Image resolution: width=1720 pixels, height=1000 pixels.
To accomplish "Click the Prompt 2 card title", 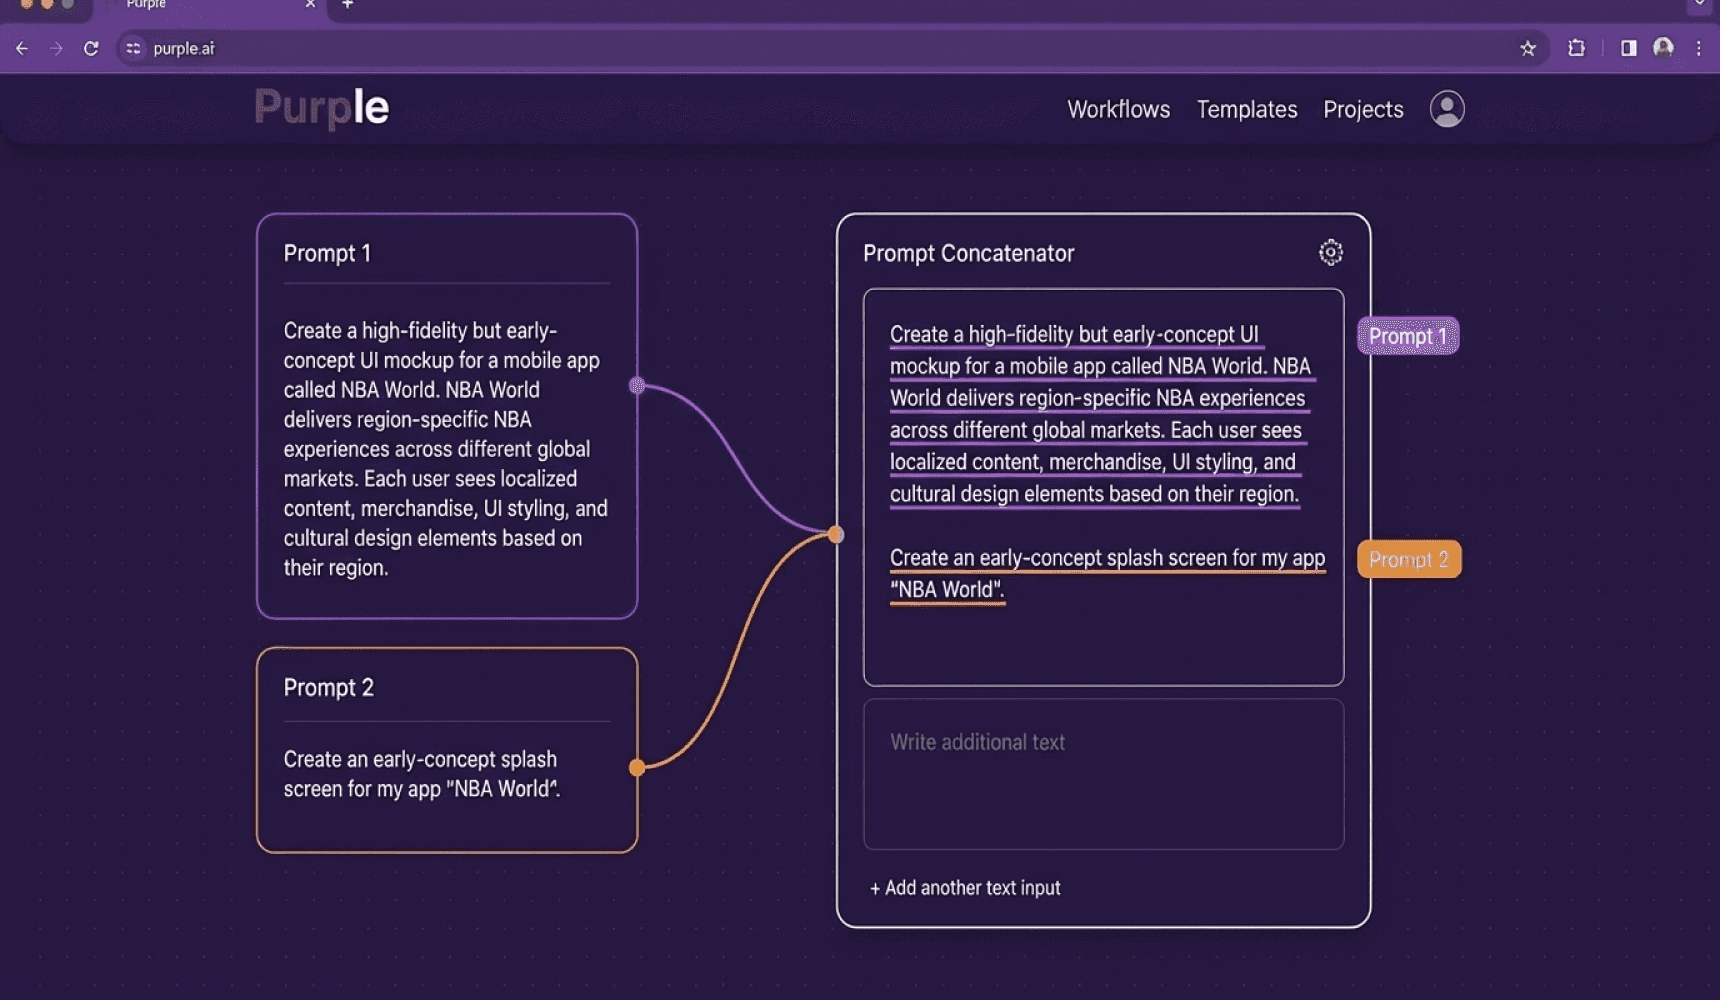I will pos(328,687).
